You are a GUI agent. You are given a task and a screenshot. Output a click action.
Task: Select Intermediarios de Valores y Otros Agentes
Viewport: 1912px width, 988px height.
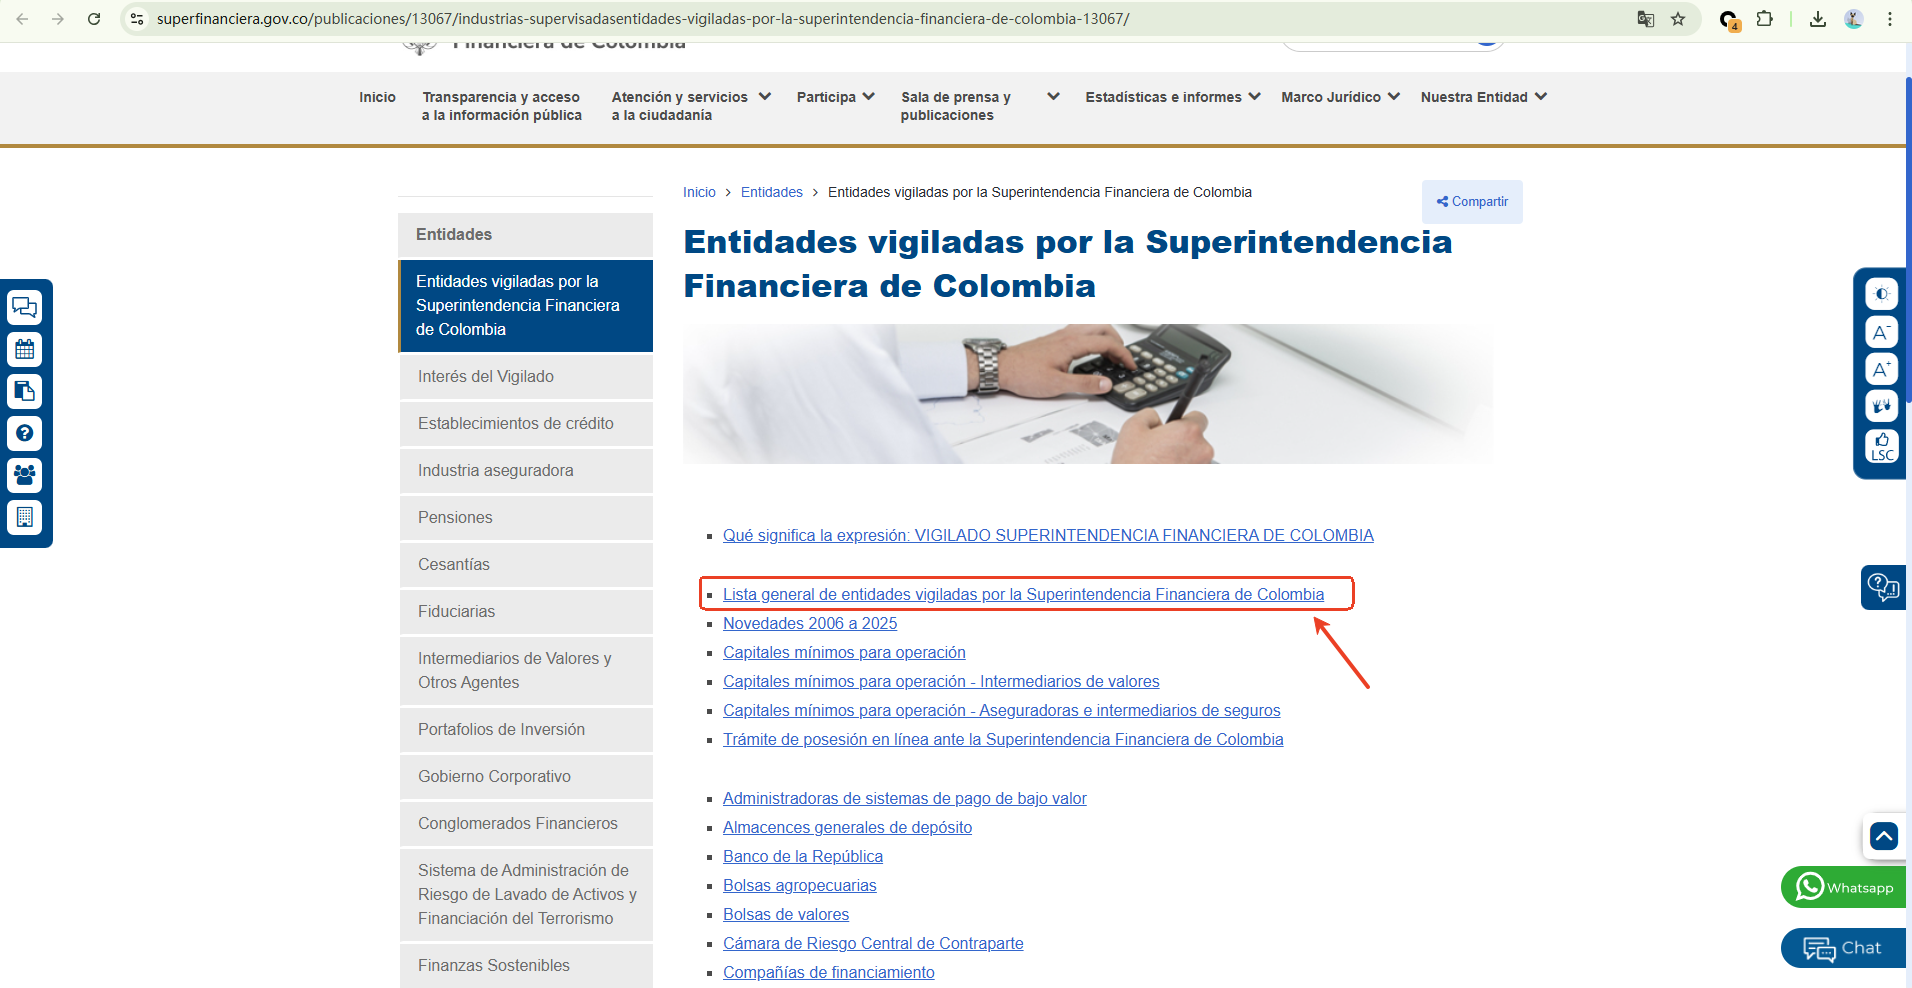526,671
